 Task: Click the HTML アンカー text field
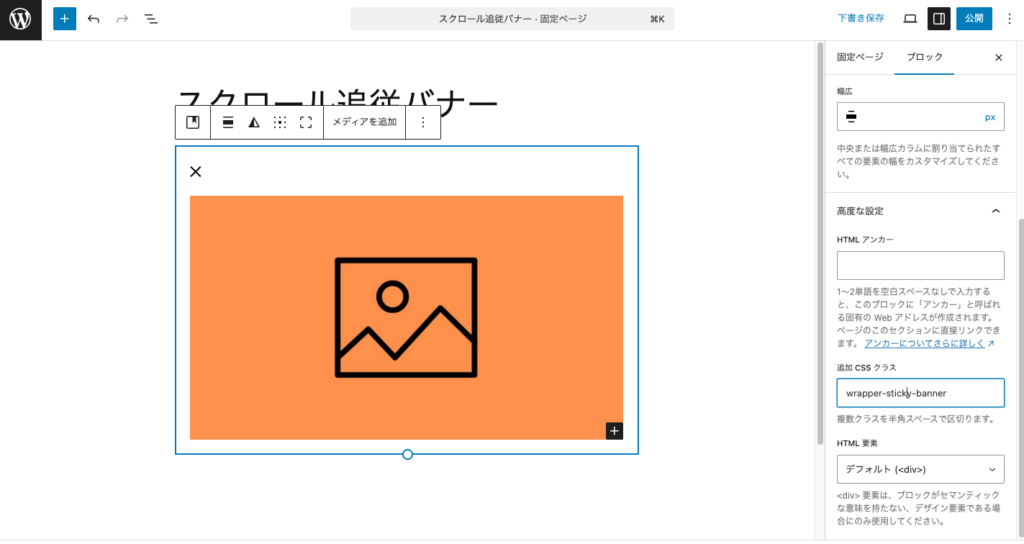coord(920,265)
